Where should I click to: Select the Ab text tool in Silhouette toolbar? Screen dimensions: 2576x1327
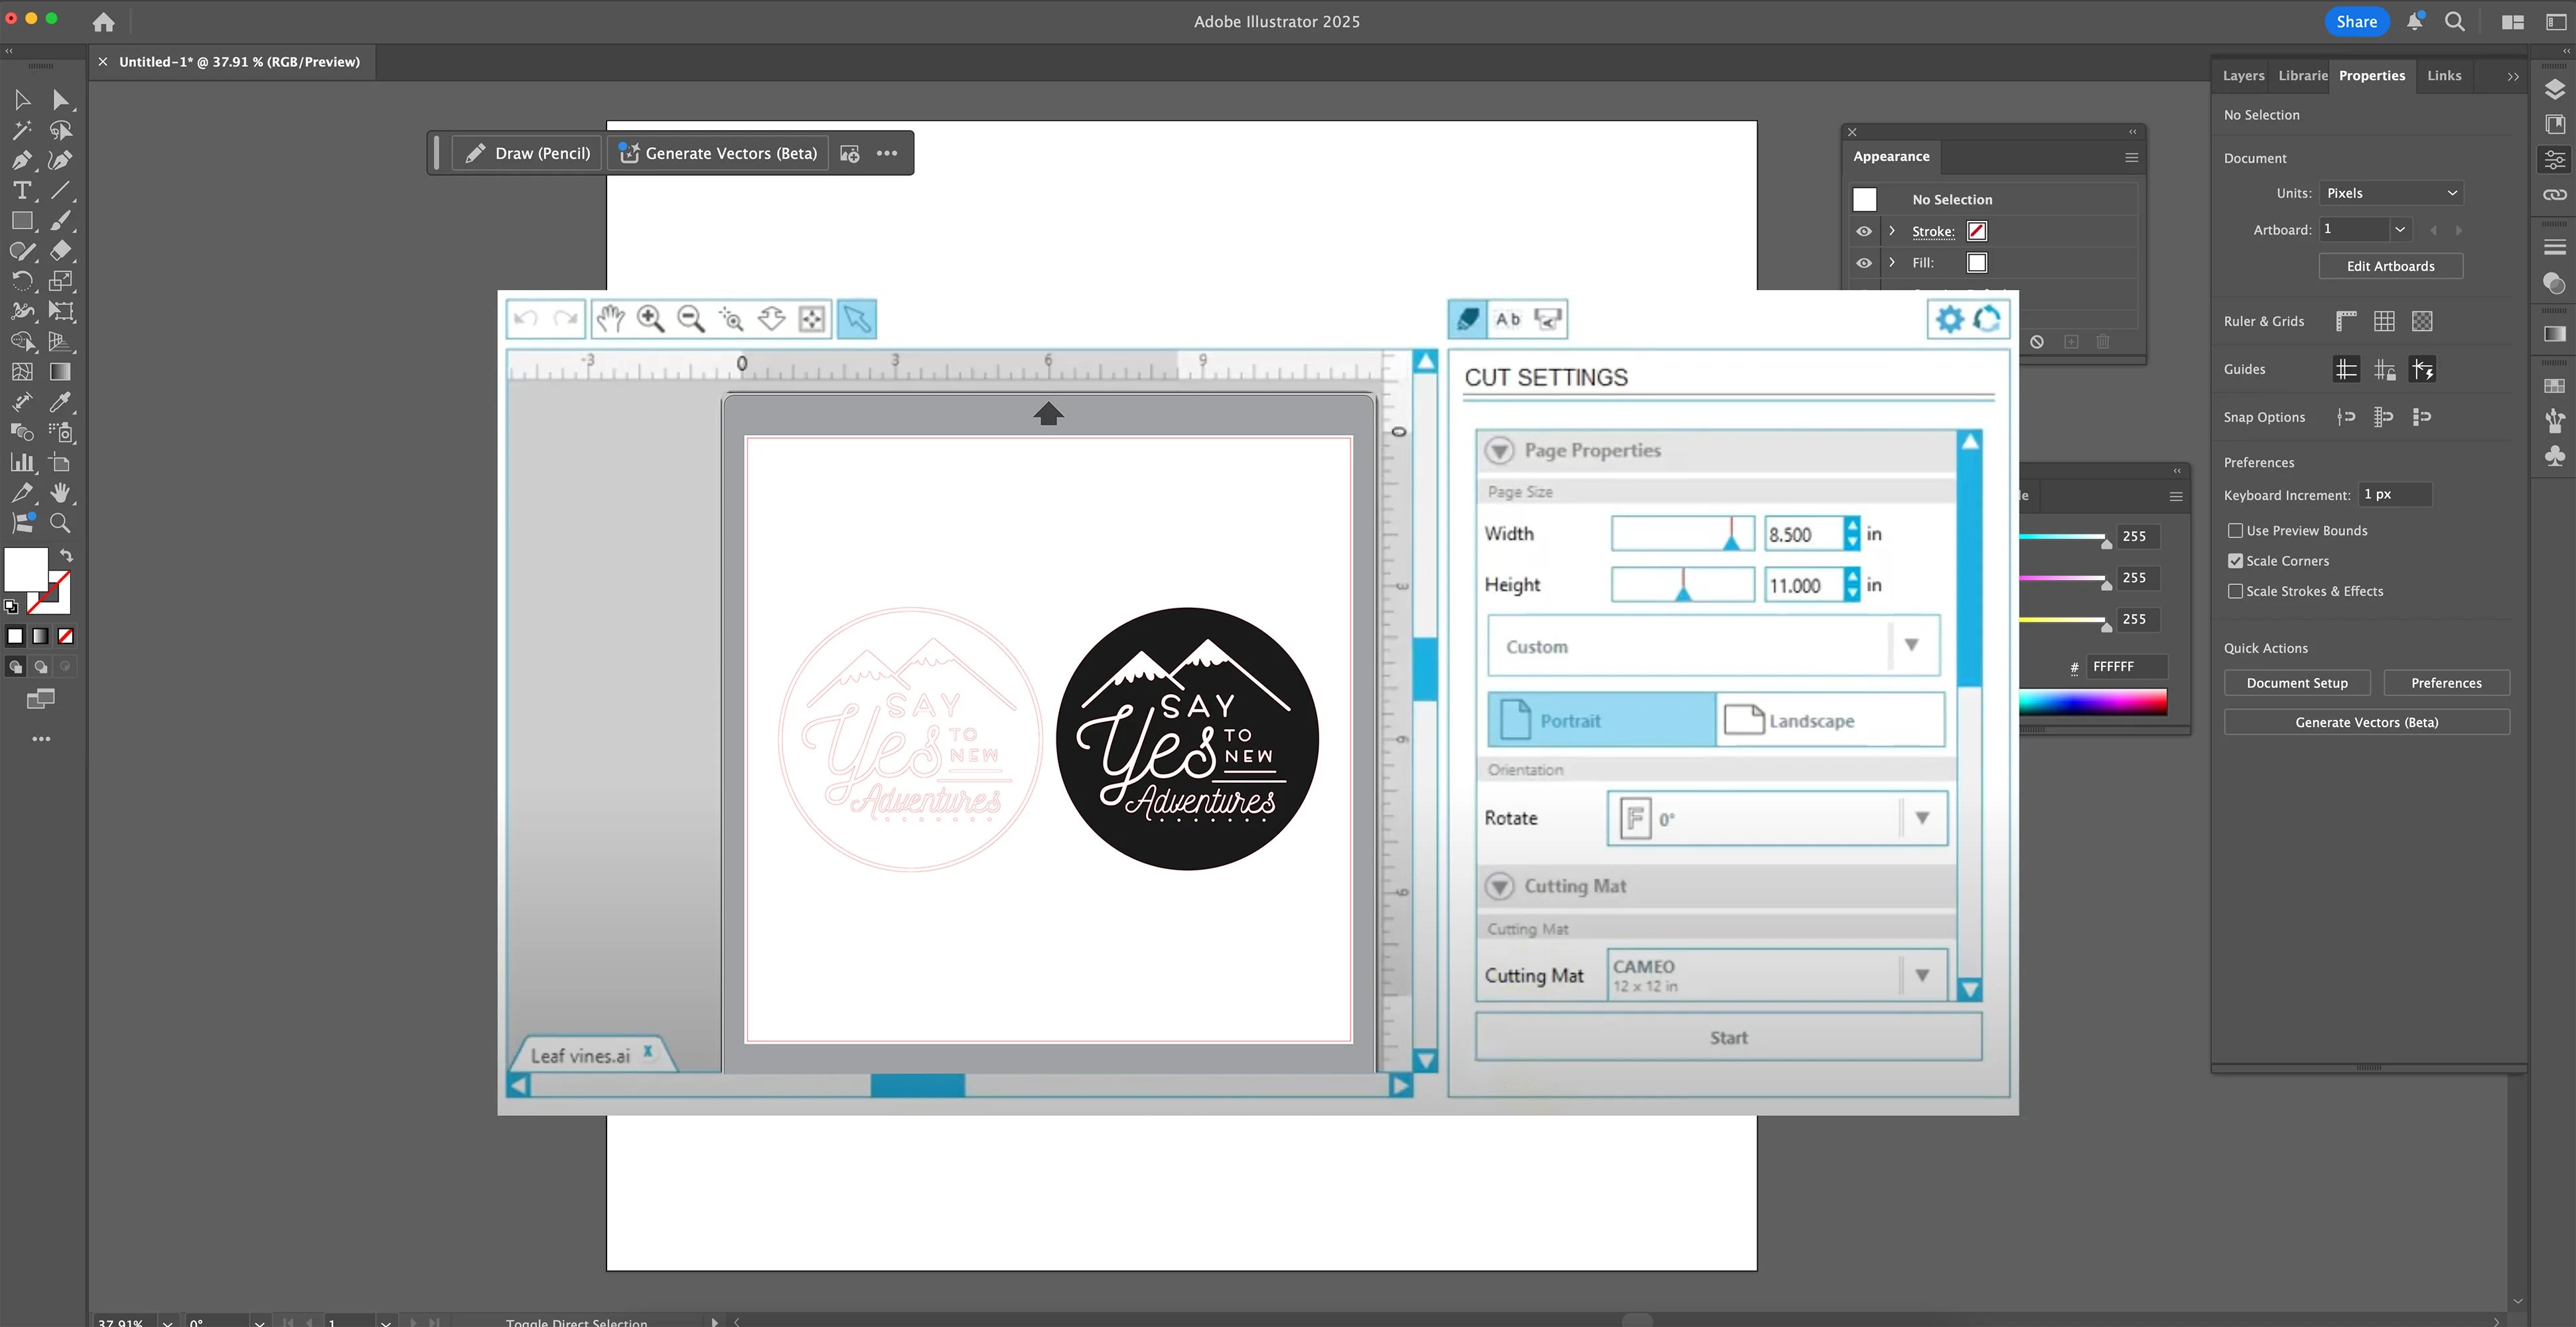click(x=1507, y=319)
